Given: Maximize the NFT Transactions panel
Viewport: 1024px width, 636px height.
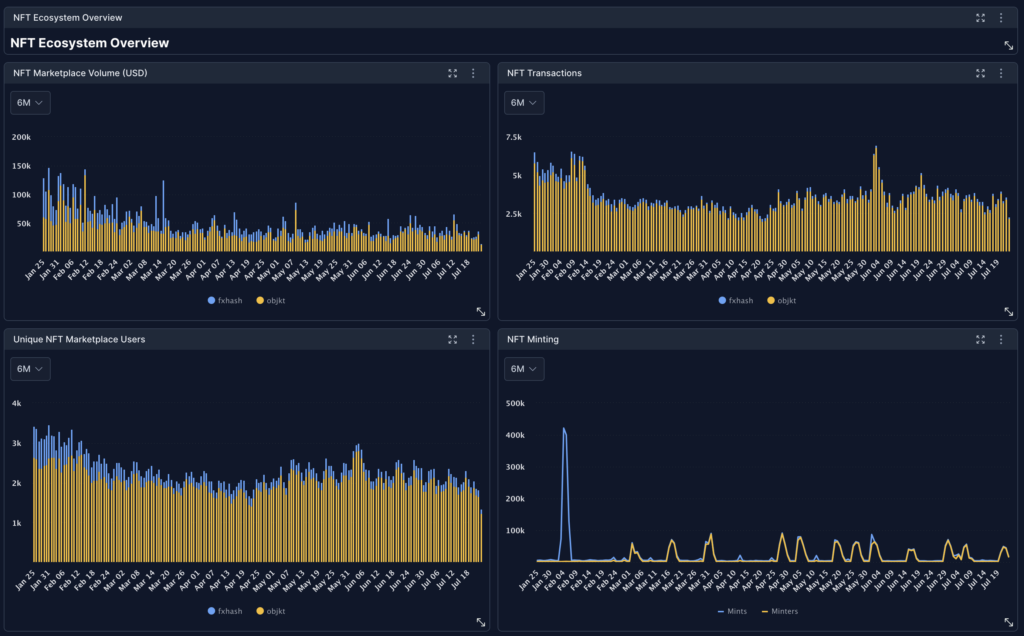Looking at the screenshot, I should click(x=980, y=73).
